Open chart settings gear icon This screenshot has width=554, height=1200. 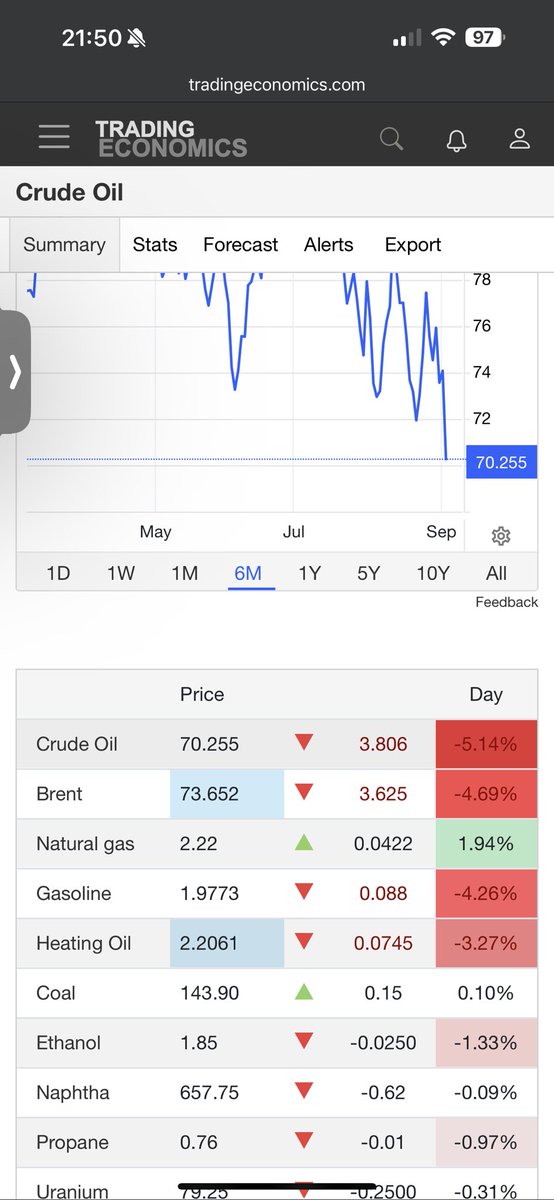pyautogui.click(x=501, y=536)
